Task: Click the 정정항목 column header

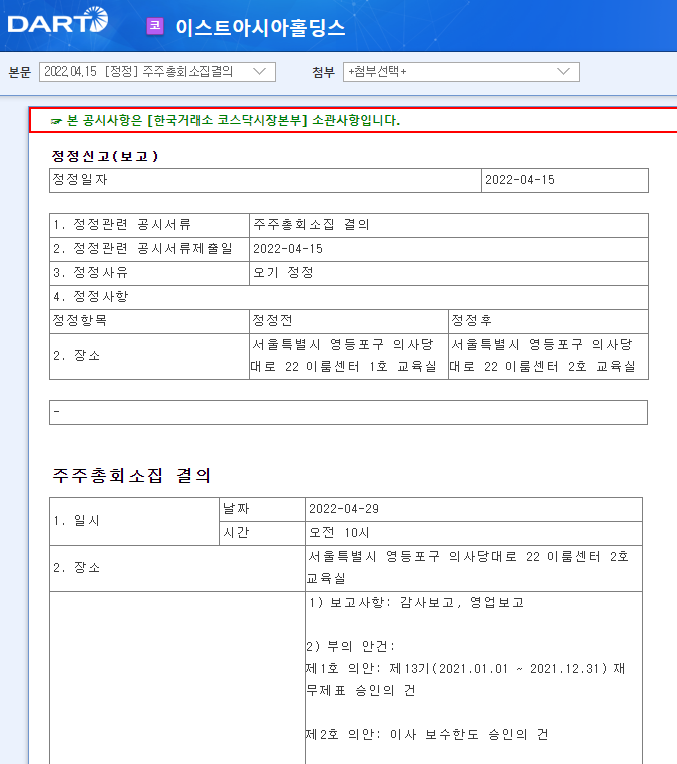Action: tap(149, 321)
